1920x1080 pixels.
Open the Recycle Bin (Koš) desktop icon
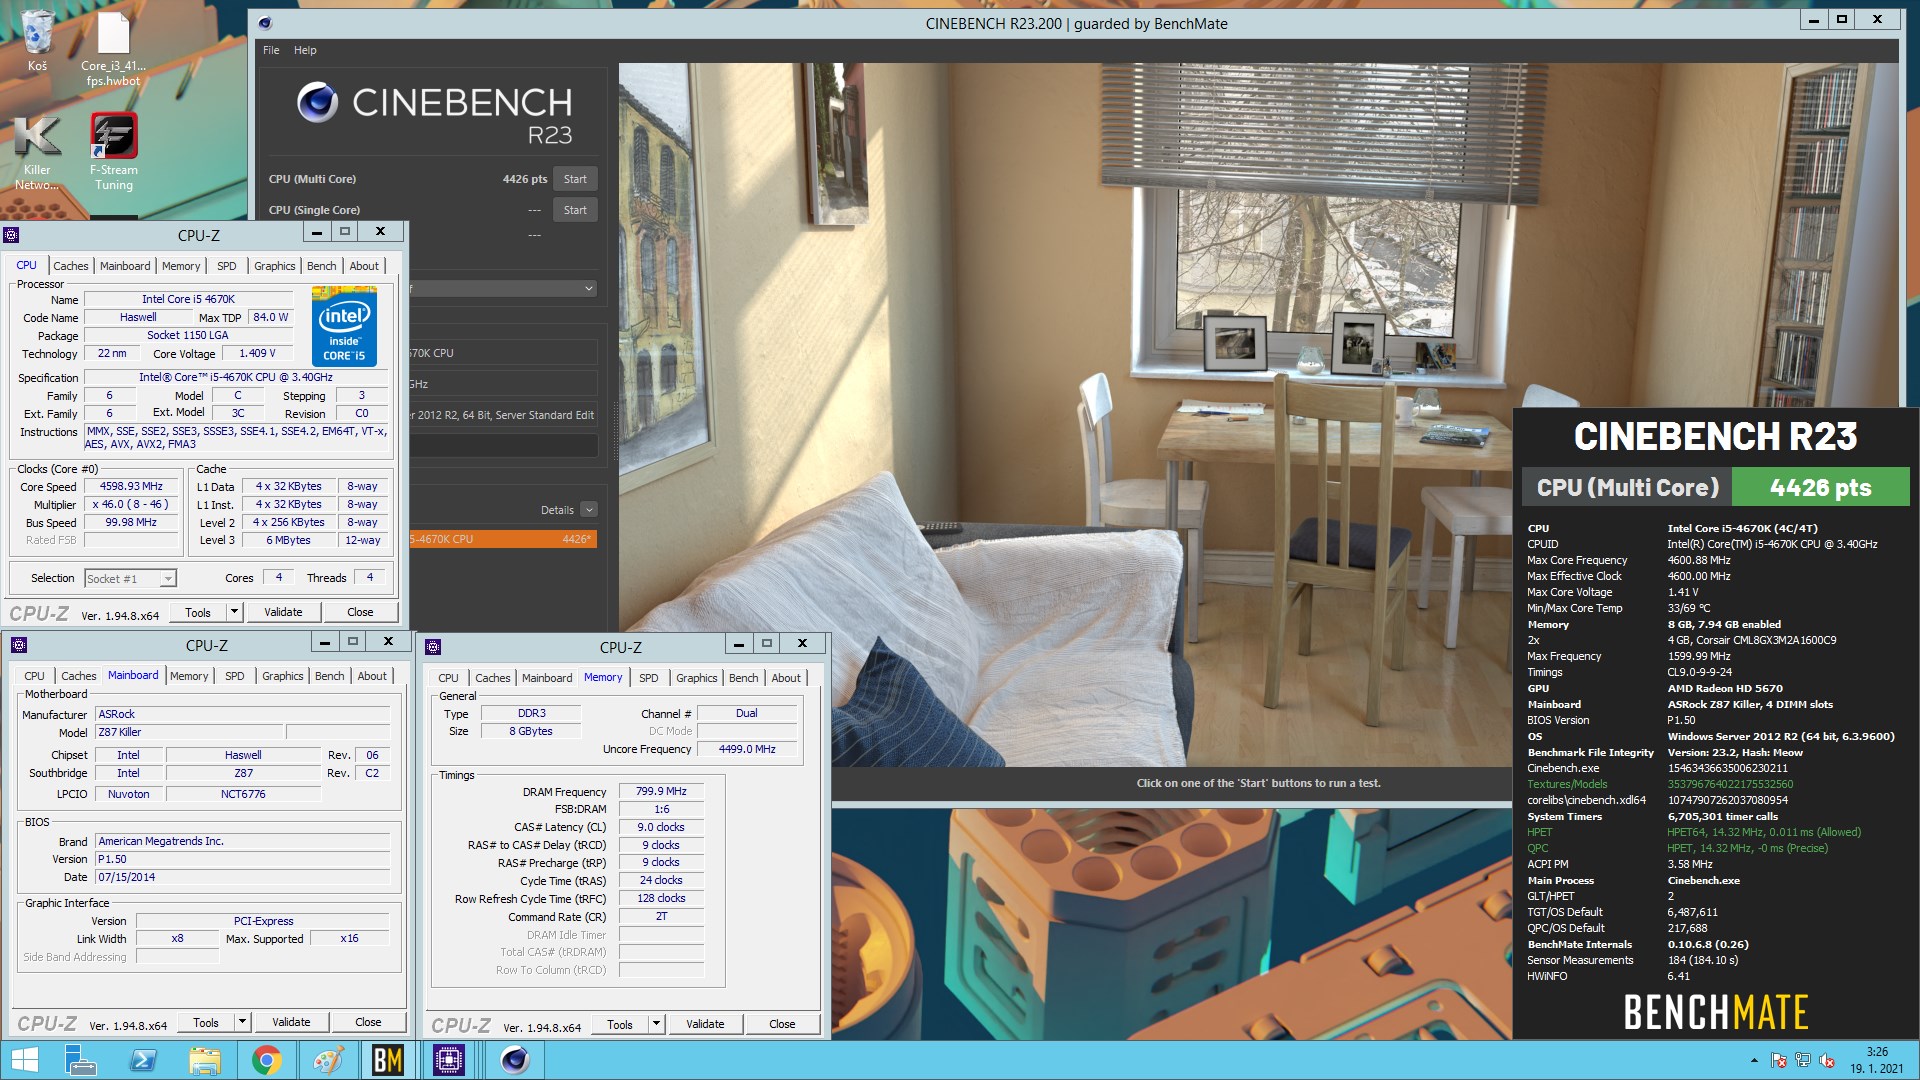click(x=37, y=40)
